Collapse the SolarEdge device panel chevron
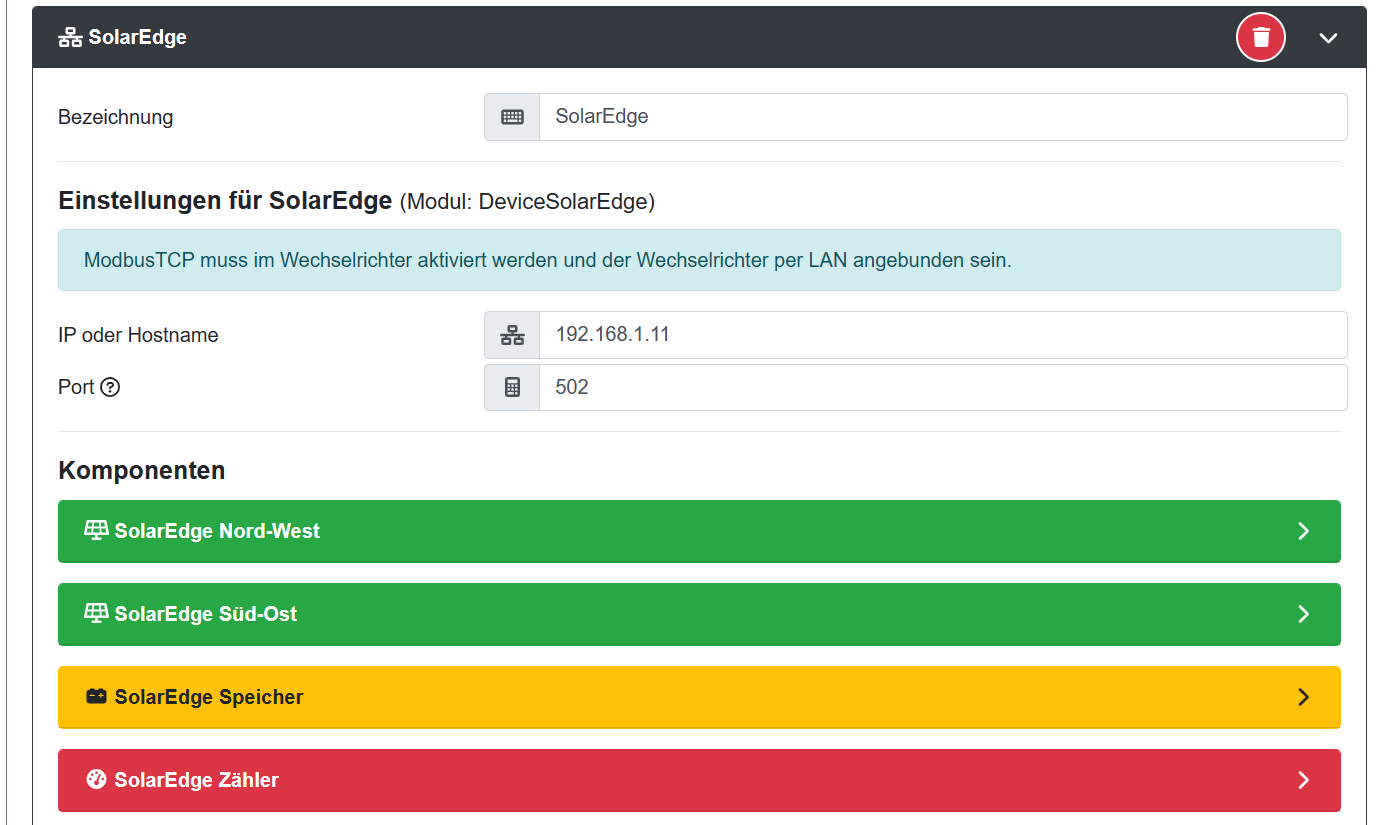The image size is (1380, 825). click(x=1328, y=38)
